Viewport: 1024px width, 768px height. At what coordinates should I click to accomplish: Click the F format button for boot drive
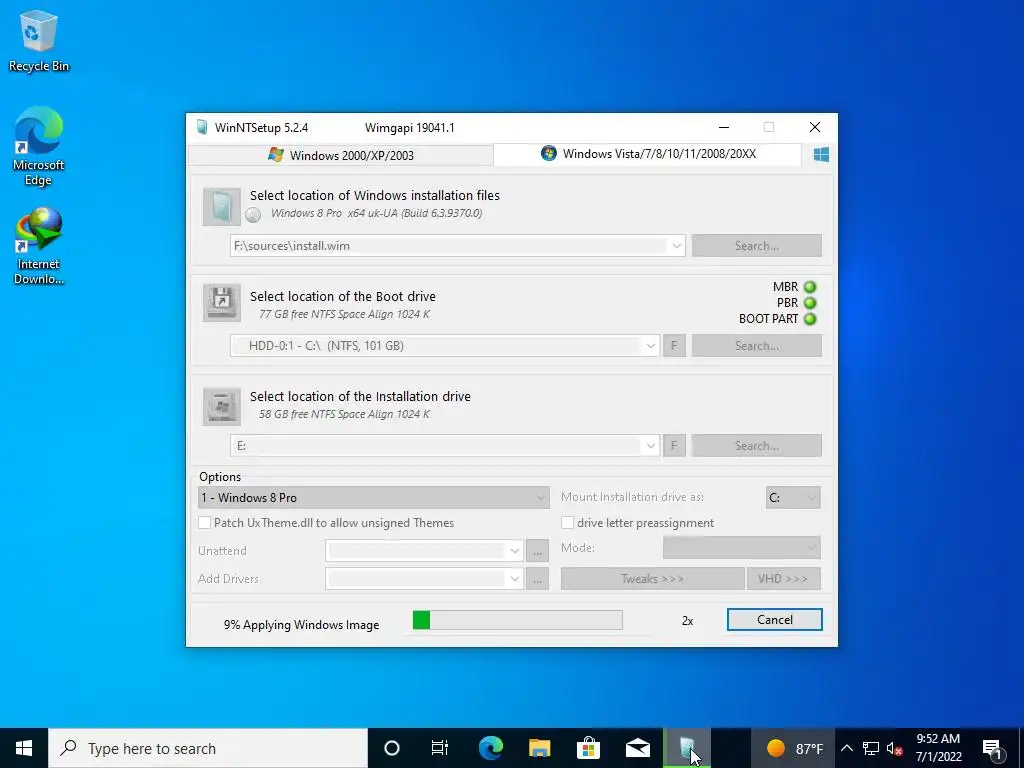674,346
